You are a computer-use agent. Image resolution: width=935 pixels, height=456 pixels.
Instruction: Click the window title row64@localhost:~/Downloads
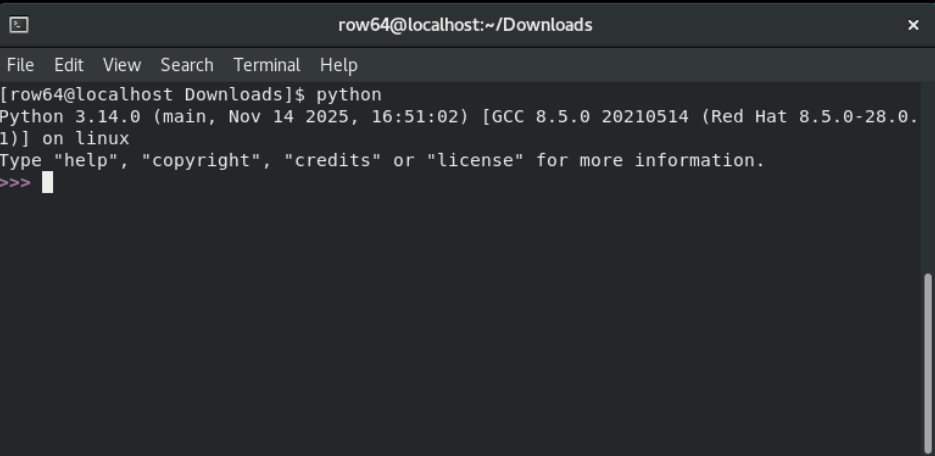point(465,25)
